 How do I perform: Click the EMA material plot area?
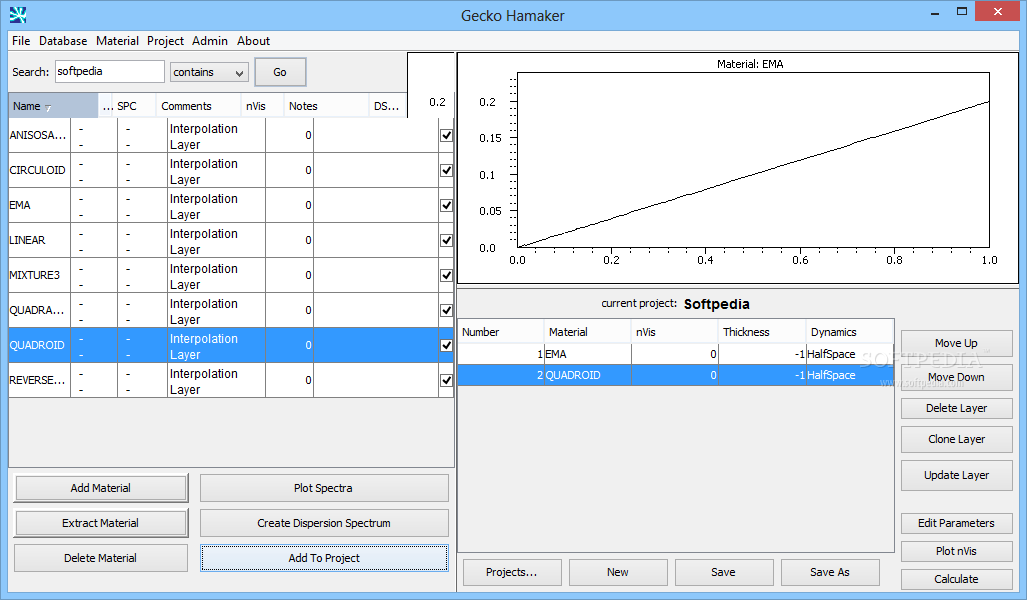pyautogui.click(x=753, y=160)
